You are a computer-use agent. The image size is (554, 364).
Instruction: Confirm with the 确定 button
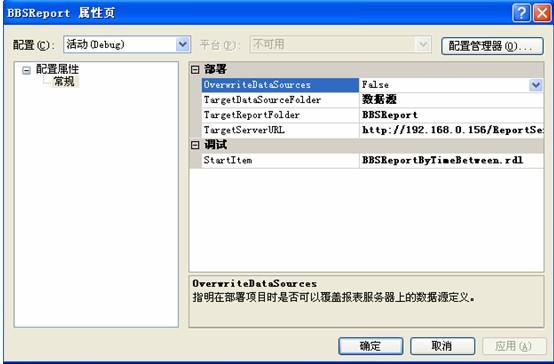coord(371,346)
